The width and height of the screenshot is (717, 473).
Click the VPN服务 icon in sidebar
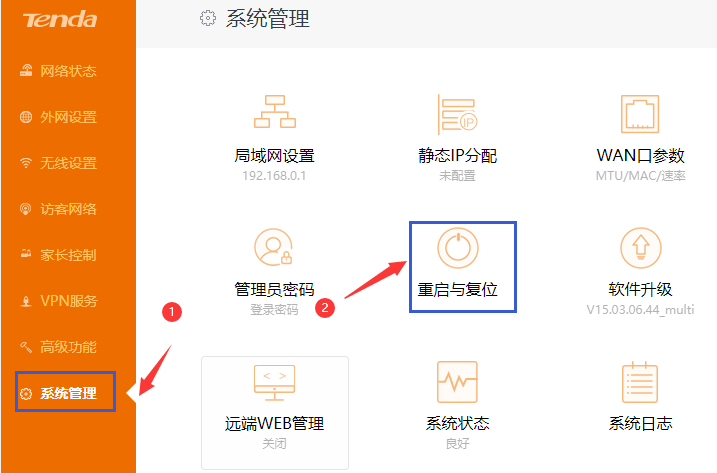(x=26, y=301)
